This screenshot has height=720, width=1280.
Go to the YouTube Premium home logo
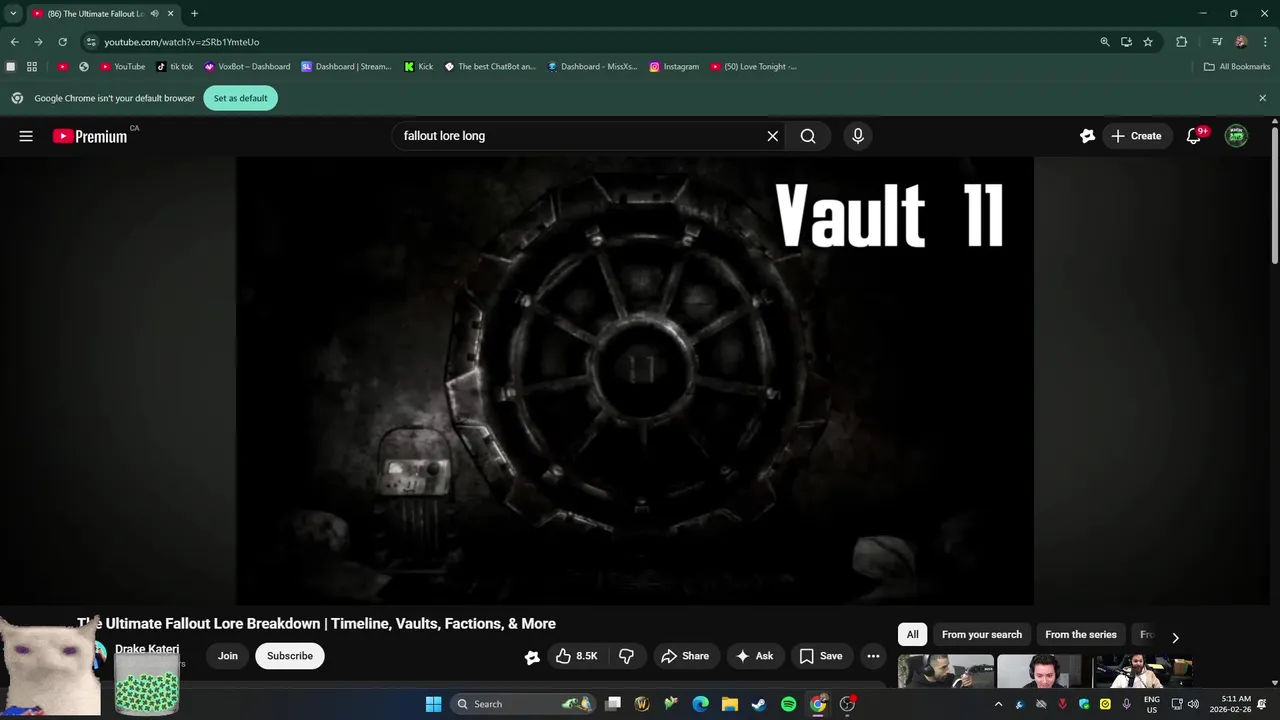click(x=90, y=136)
